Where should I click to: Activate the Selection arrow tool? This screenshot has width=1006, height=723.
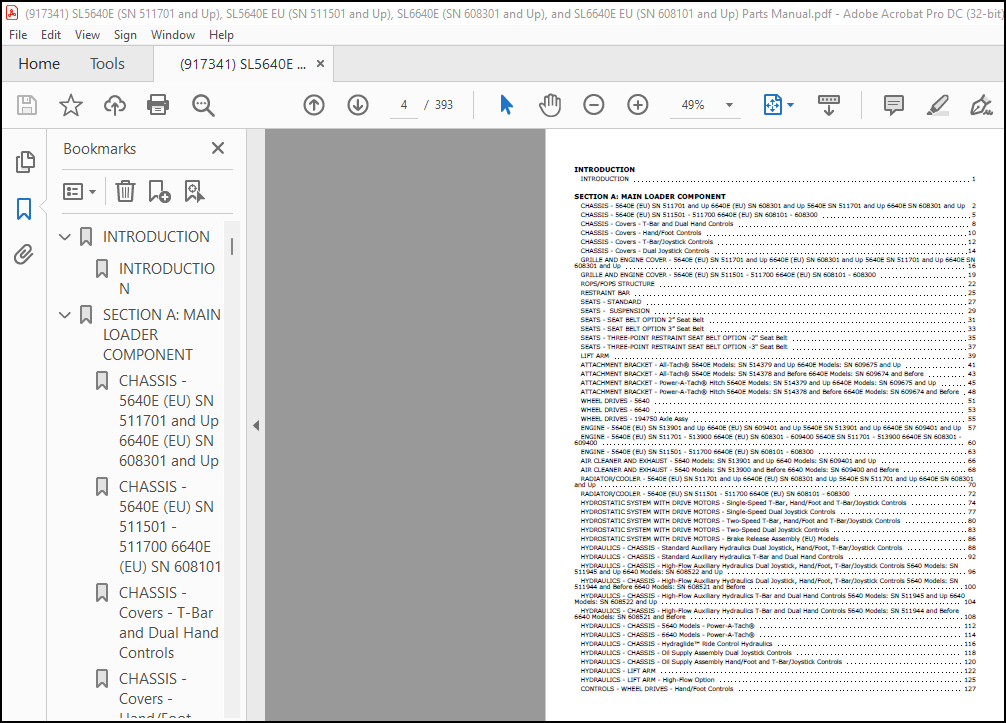506,105
